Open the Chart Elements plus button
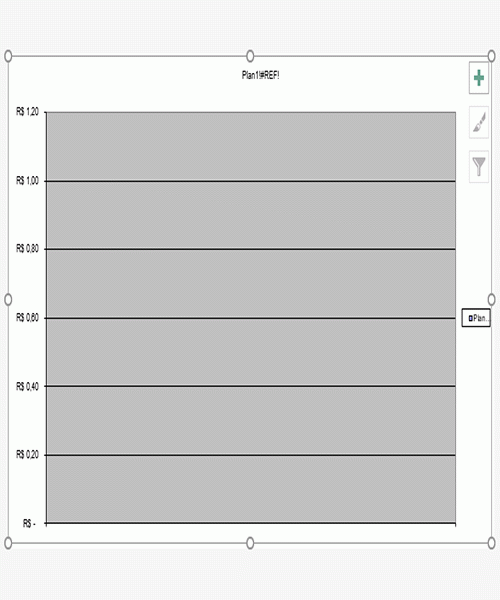The height and width of the screenshot is (600, 500). [479, 78]
